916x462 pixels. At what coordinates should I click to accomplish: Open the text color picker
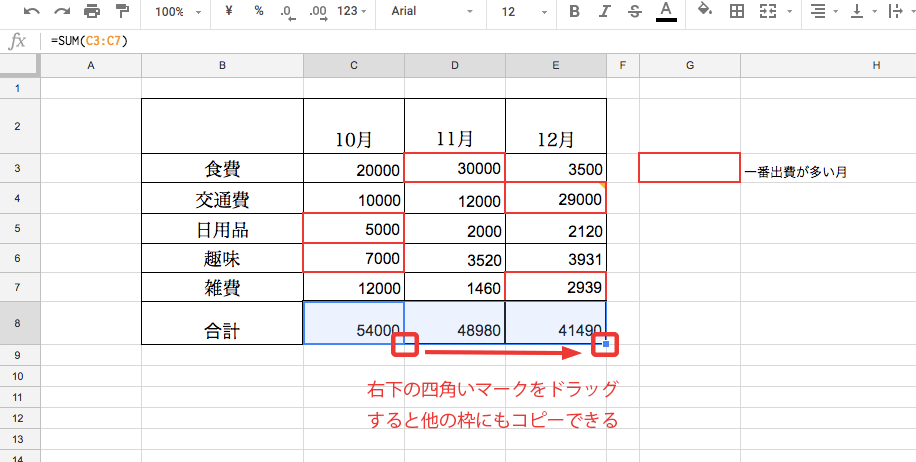tap(667, 12)
